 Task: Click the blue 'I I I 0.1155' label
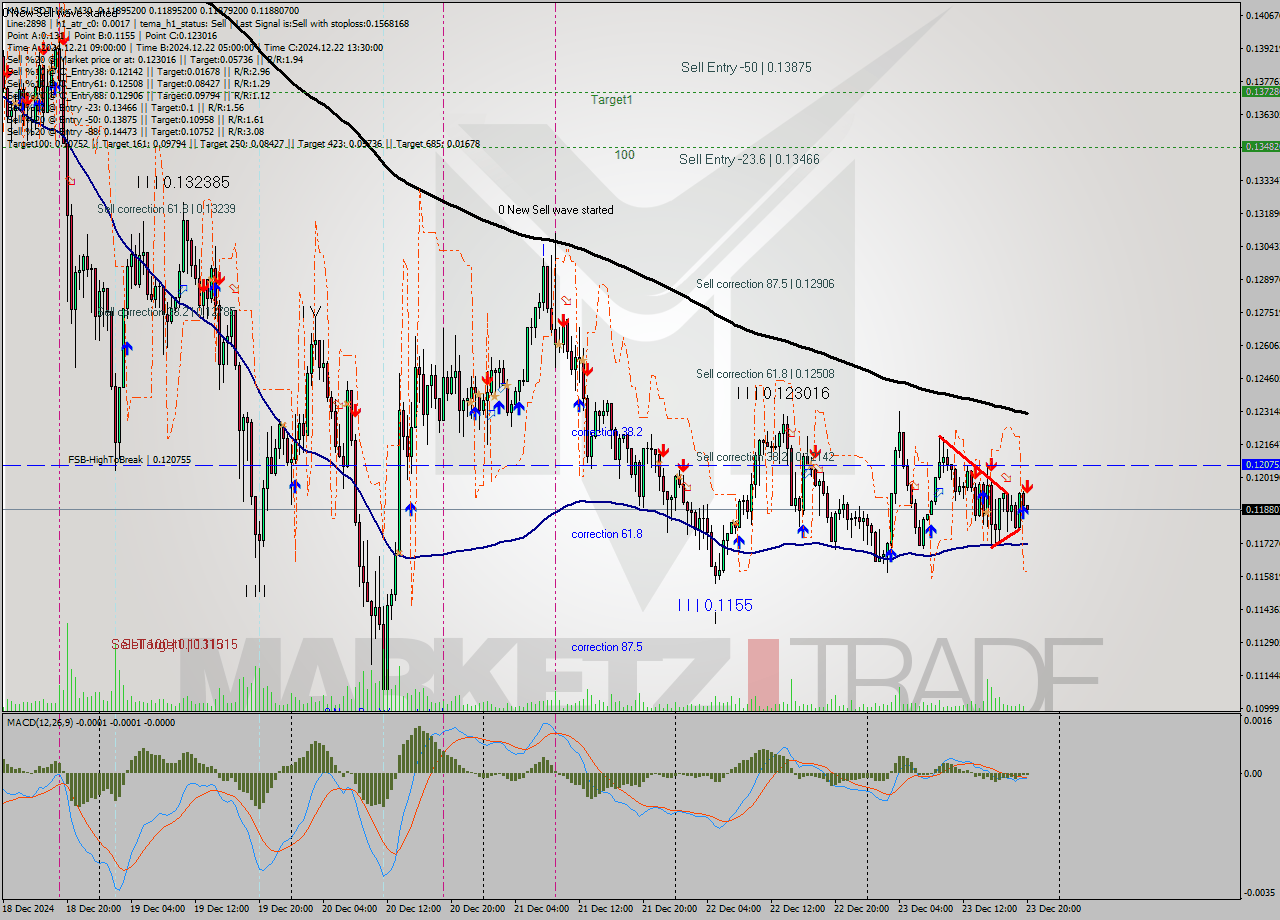(715, 606)
